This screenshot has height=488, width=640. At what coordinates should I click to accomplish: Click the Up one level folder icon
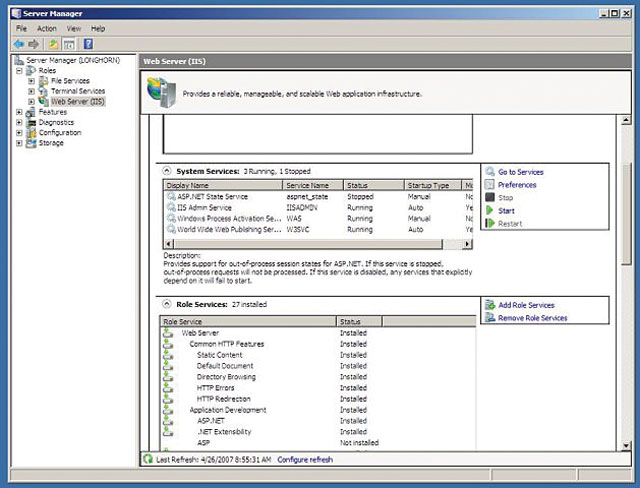click(x=53, y=44)
